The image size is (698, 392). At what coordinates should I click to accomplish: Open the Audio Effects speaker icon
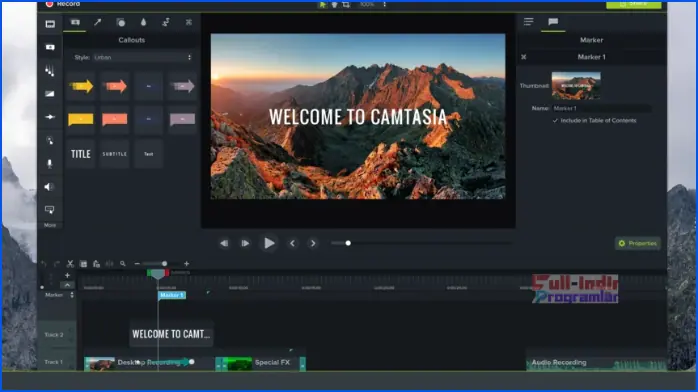49,187
